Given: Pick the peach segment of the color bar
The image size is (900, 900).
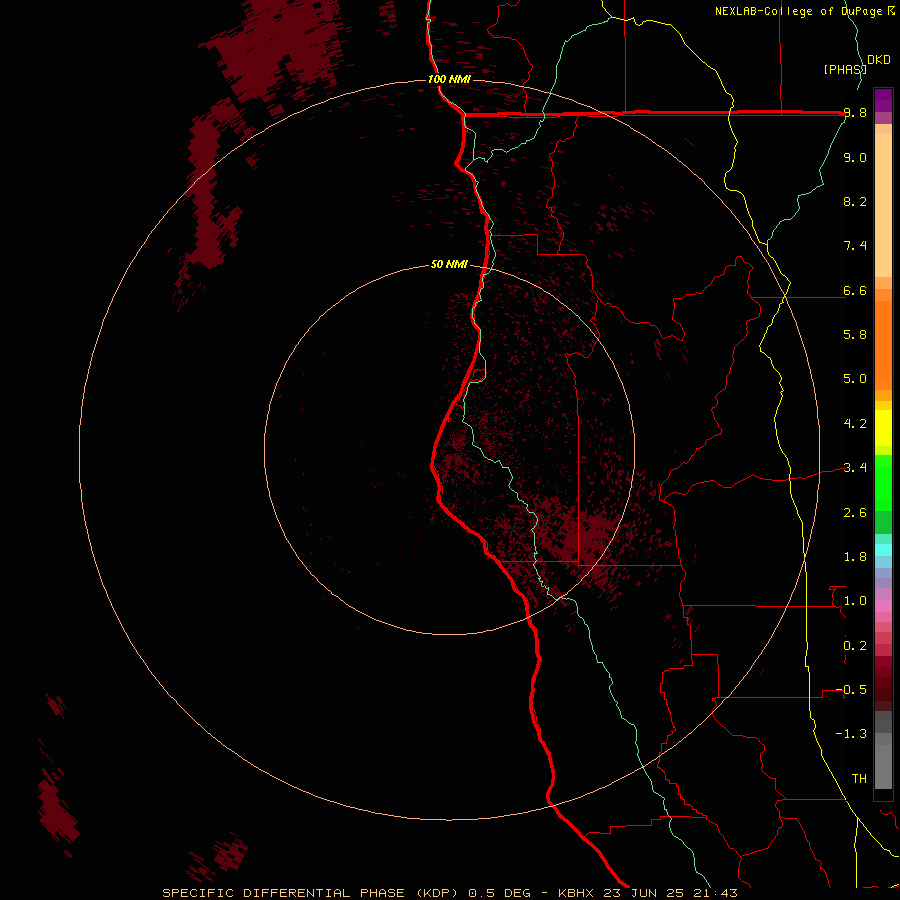Looking at the screenshot, I should tap(883, 207).
